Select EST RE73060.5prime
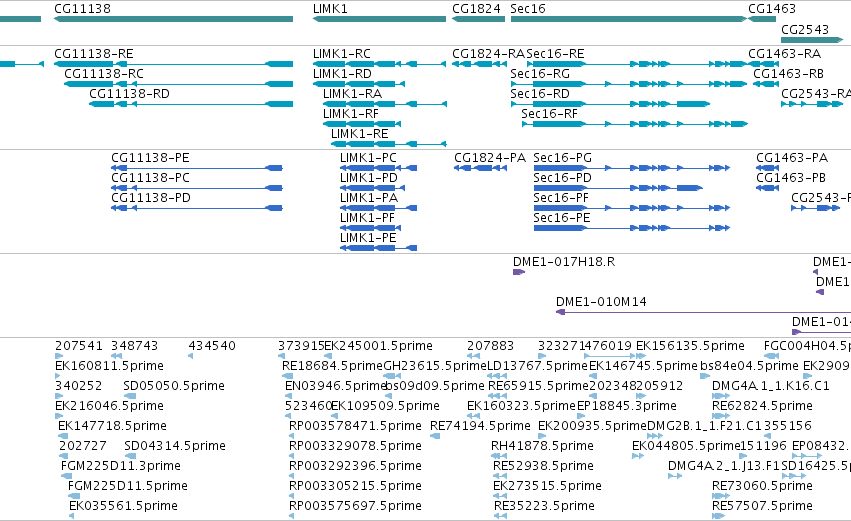Screen dimensions: 851x521 pyautogui.click(x=763, y=486)
